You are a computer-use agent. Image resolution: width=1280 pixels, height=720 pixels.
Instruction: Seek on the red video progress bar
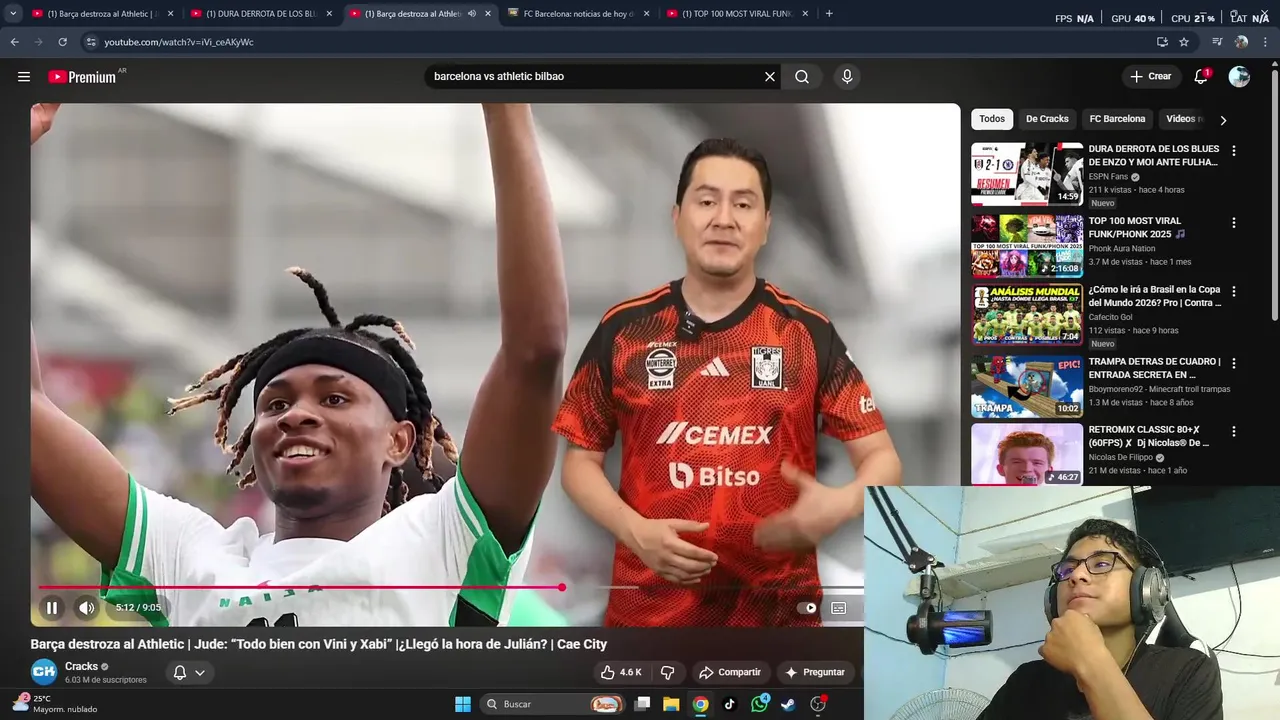300,588
